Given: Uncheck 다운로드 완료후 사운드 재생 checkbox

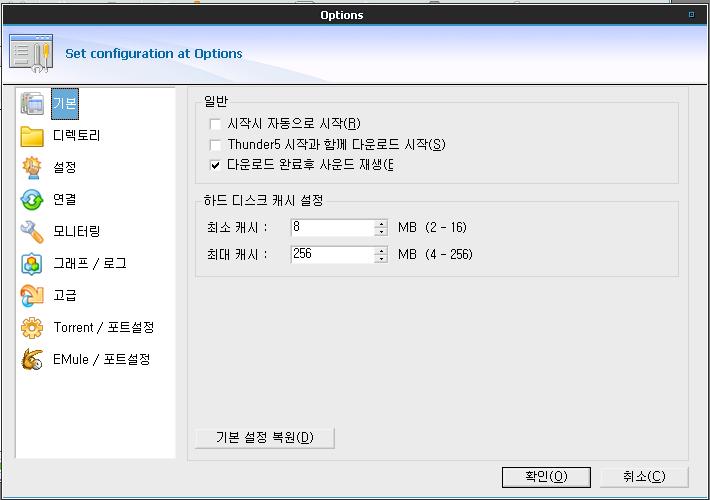Looking at the screenshot, I should (215, 165).
